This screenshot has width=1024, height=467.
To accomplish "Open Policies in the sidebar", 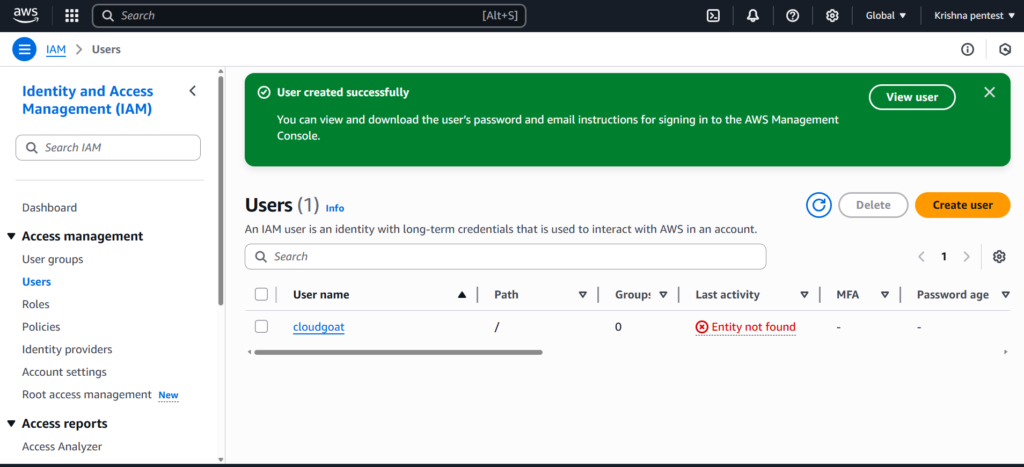I will [x=41, y=327].
